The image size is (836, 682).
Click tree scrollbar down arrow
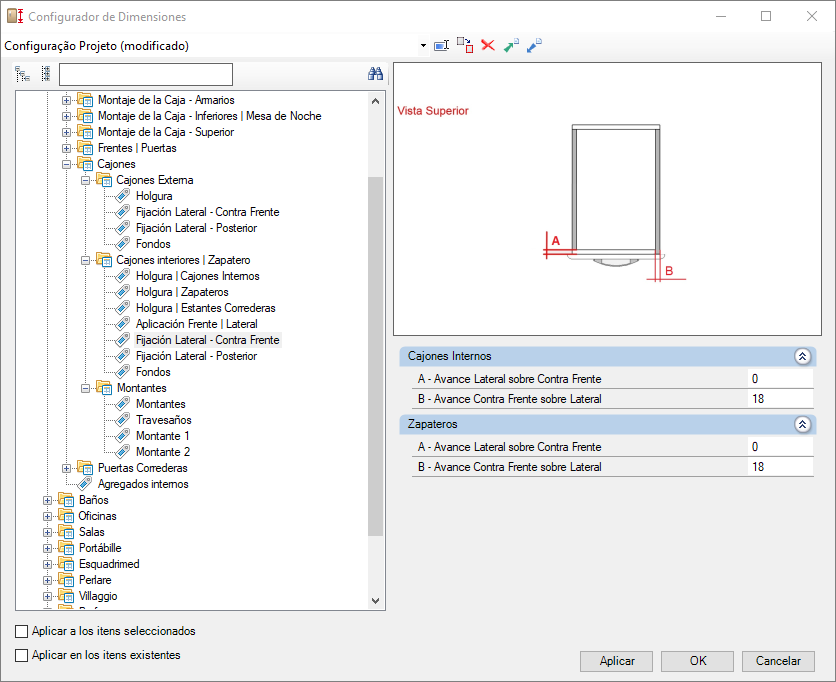[375, 601]
